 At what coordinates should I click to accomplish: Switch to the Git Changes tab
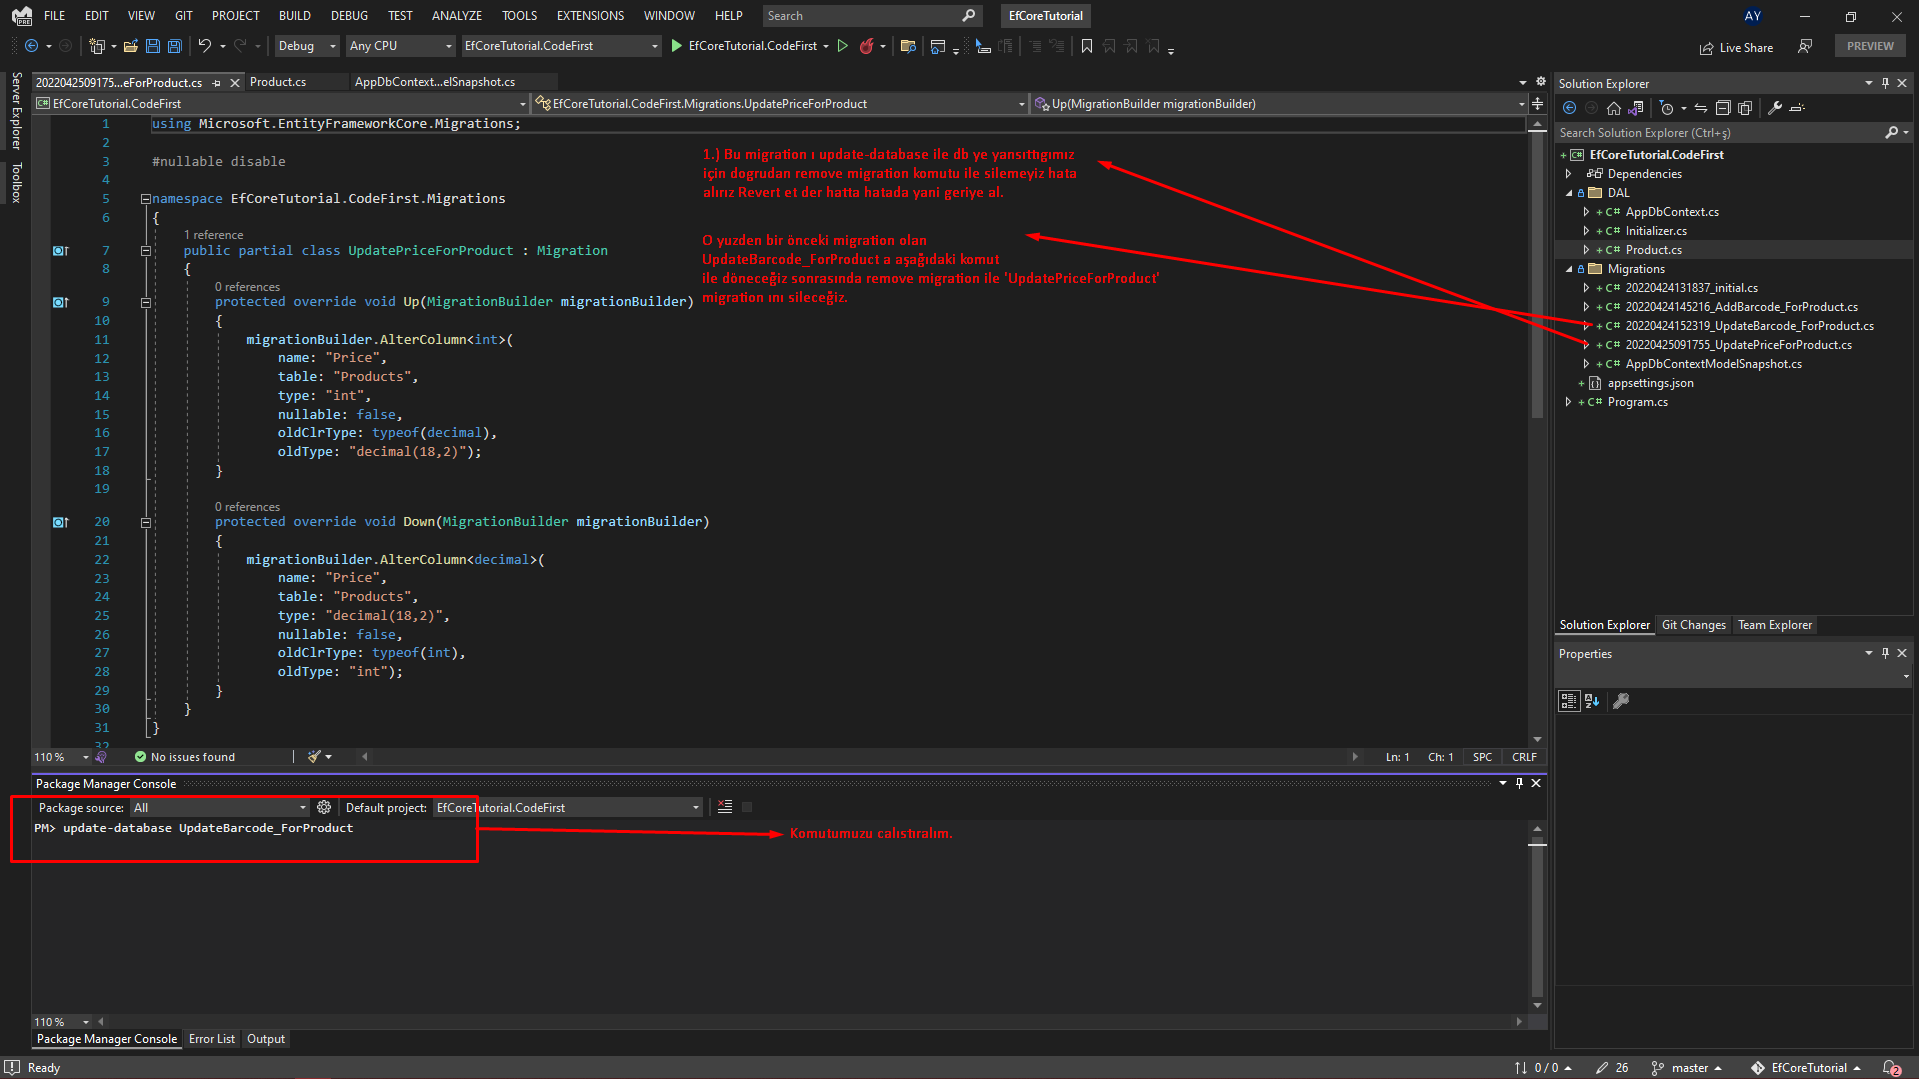coord(1694,625)
